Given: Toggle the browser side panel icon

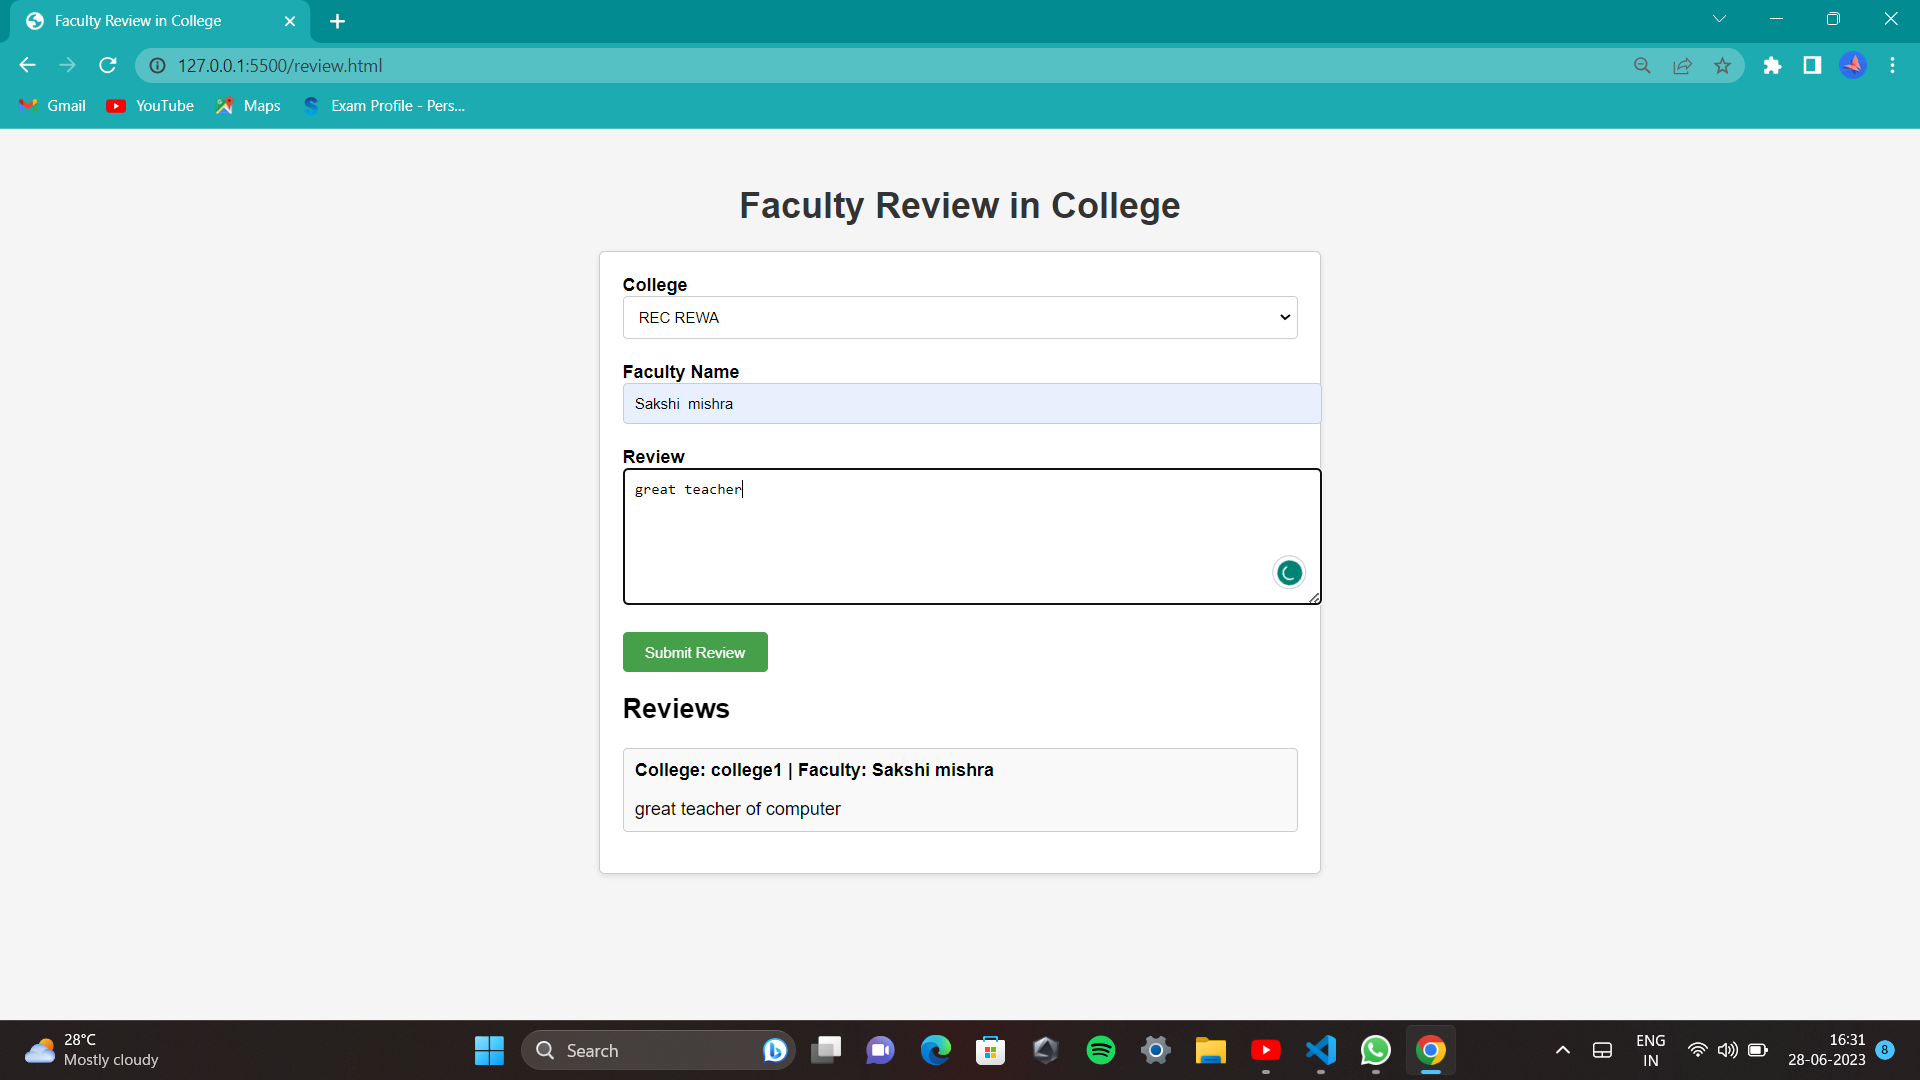Looking at the screenshot, I should tap(1812, 66).
